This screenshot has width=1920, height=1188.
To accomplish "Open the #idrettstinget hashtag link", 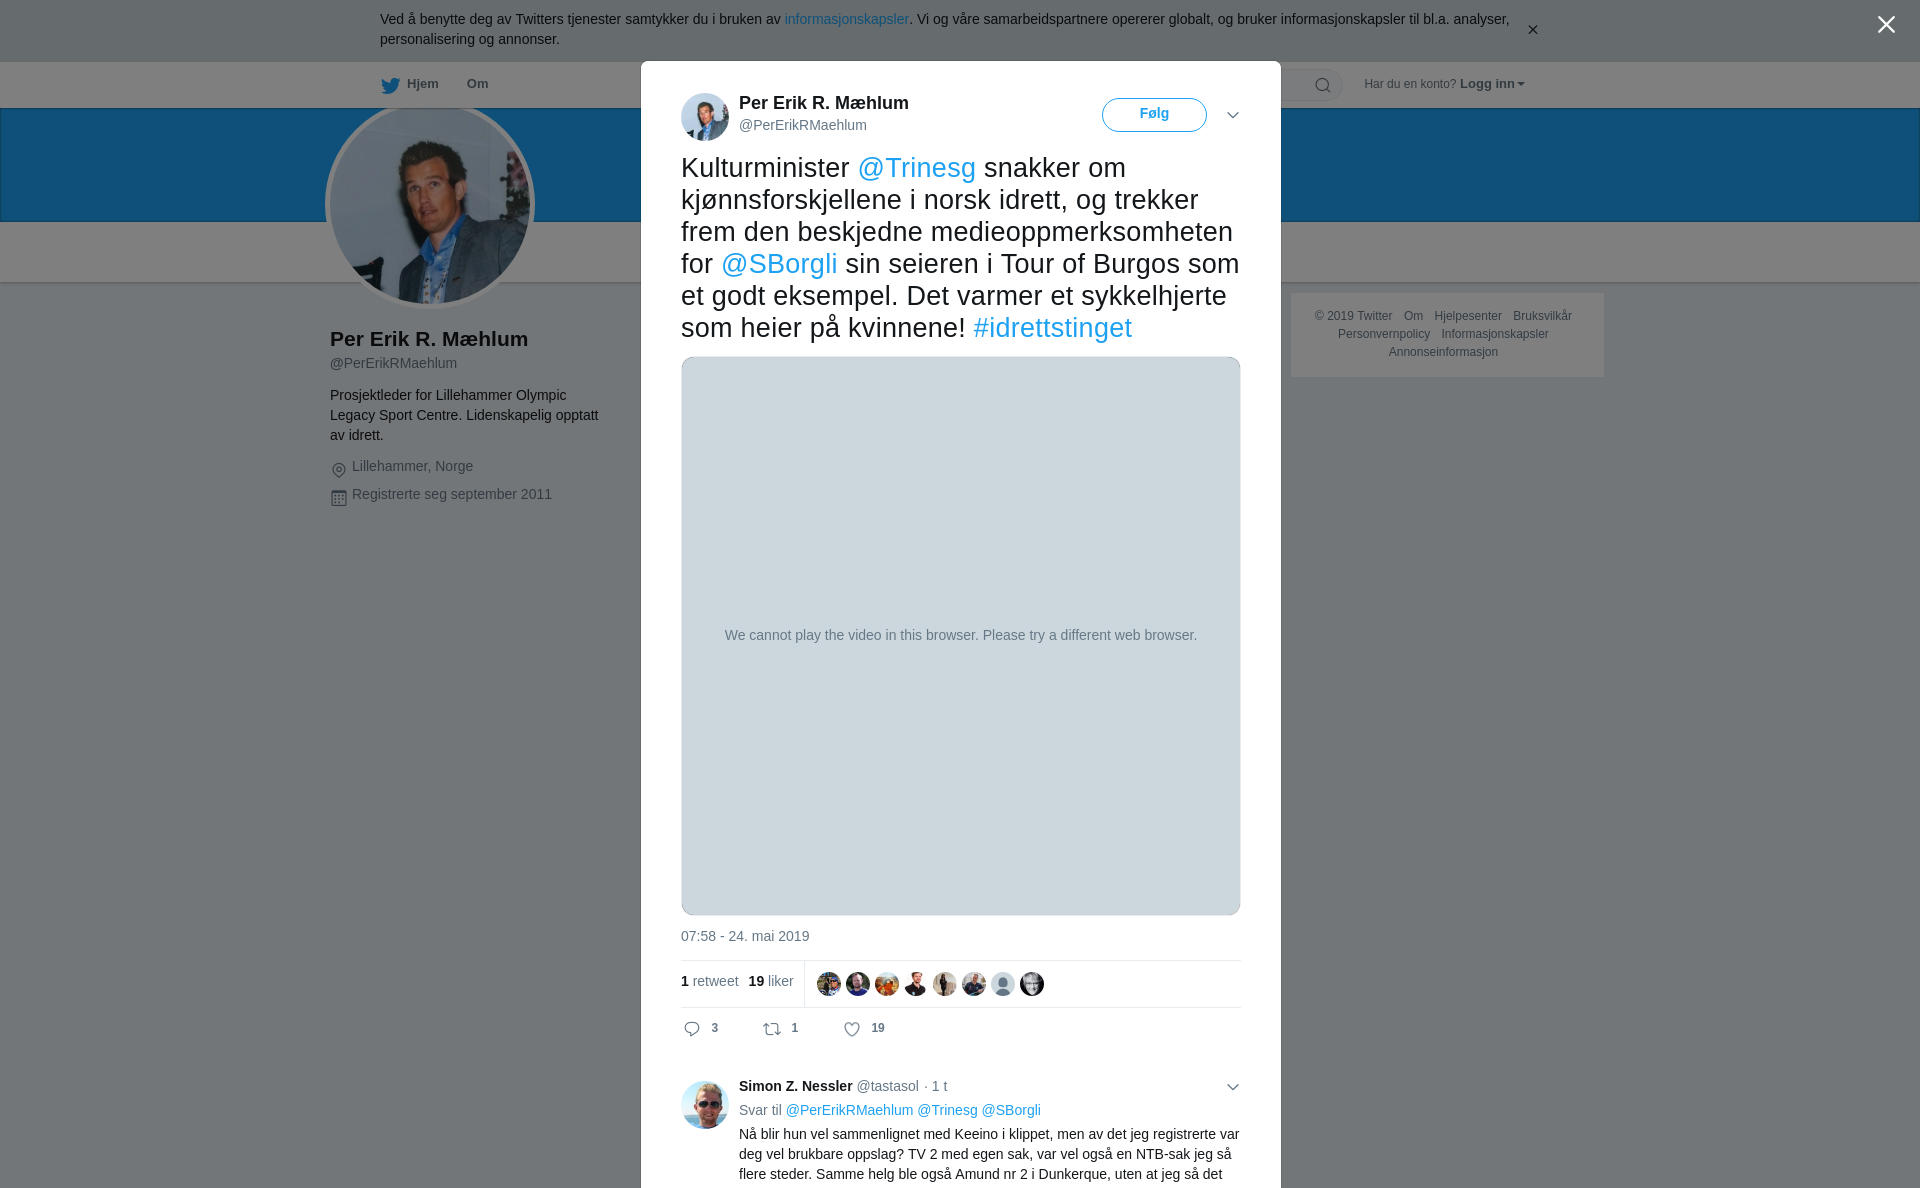I will pyautogui.click(x=1052, y=328).
